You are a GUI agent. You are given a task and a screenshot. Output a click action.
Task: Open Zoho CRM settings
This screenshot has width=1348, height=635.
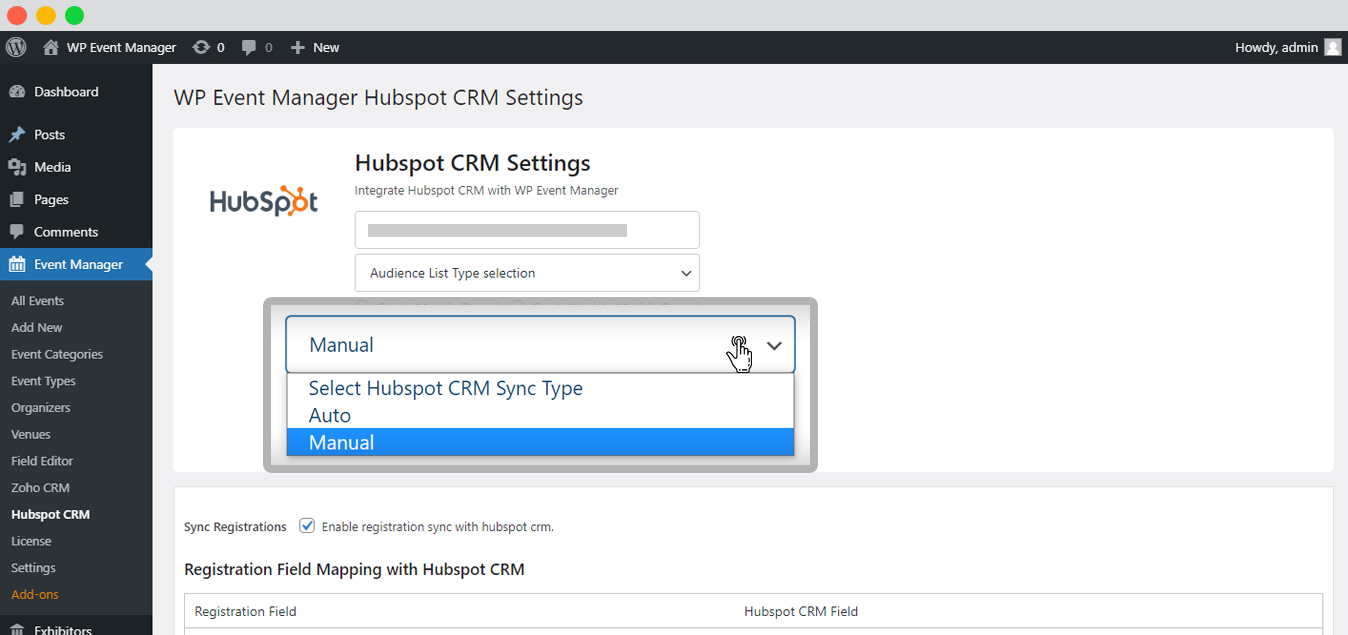point(40,488)
